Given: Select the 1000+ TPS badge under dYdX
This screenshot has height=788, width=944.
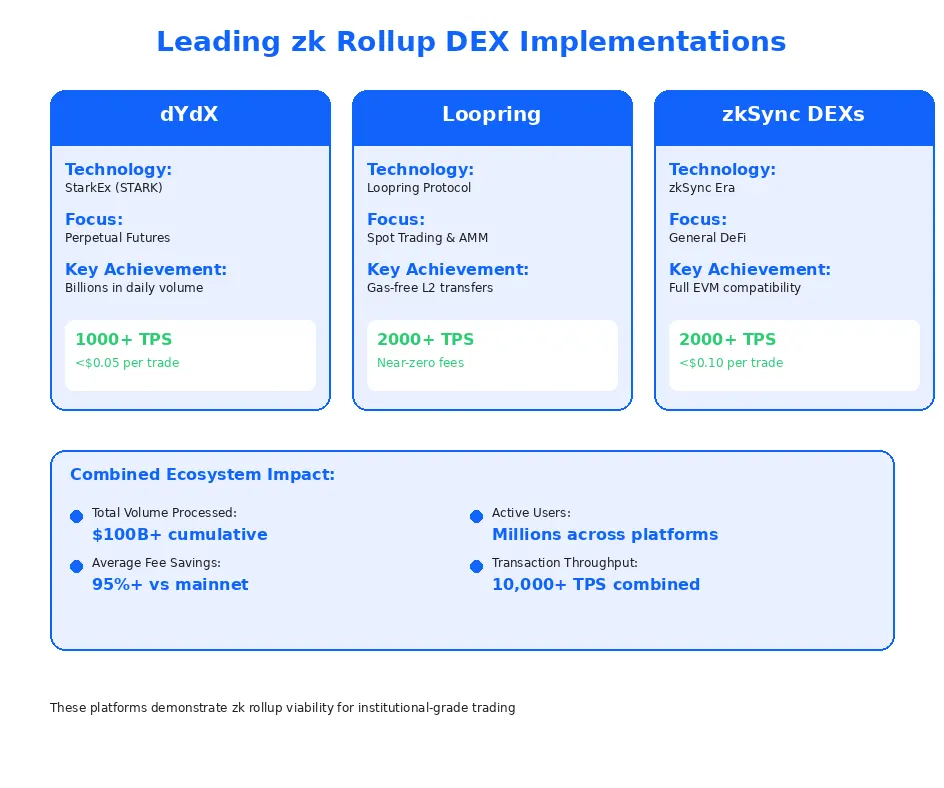Looking at the screenshot, I should (x=190, y=354).
